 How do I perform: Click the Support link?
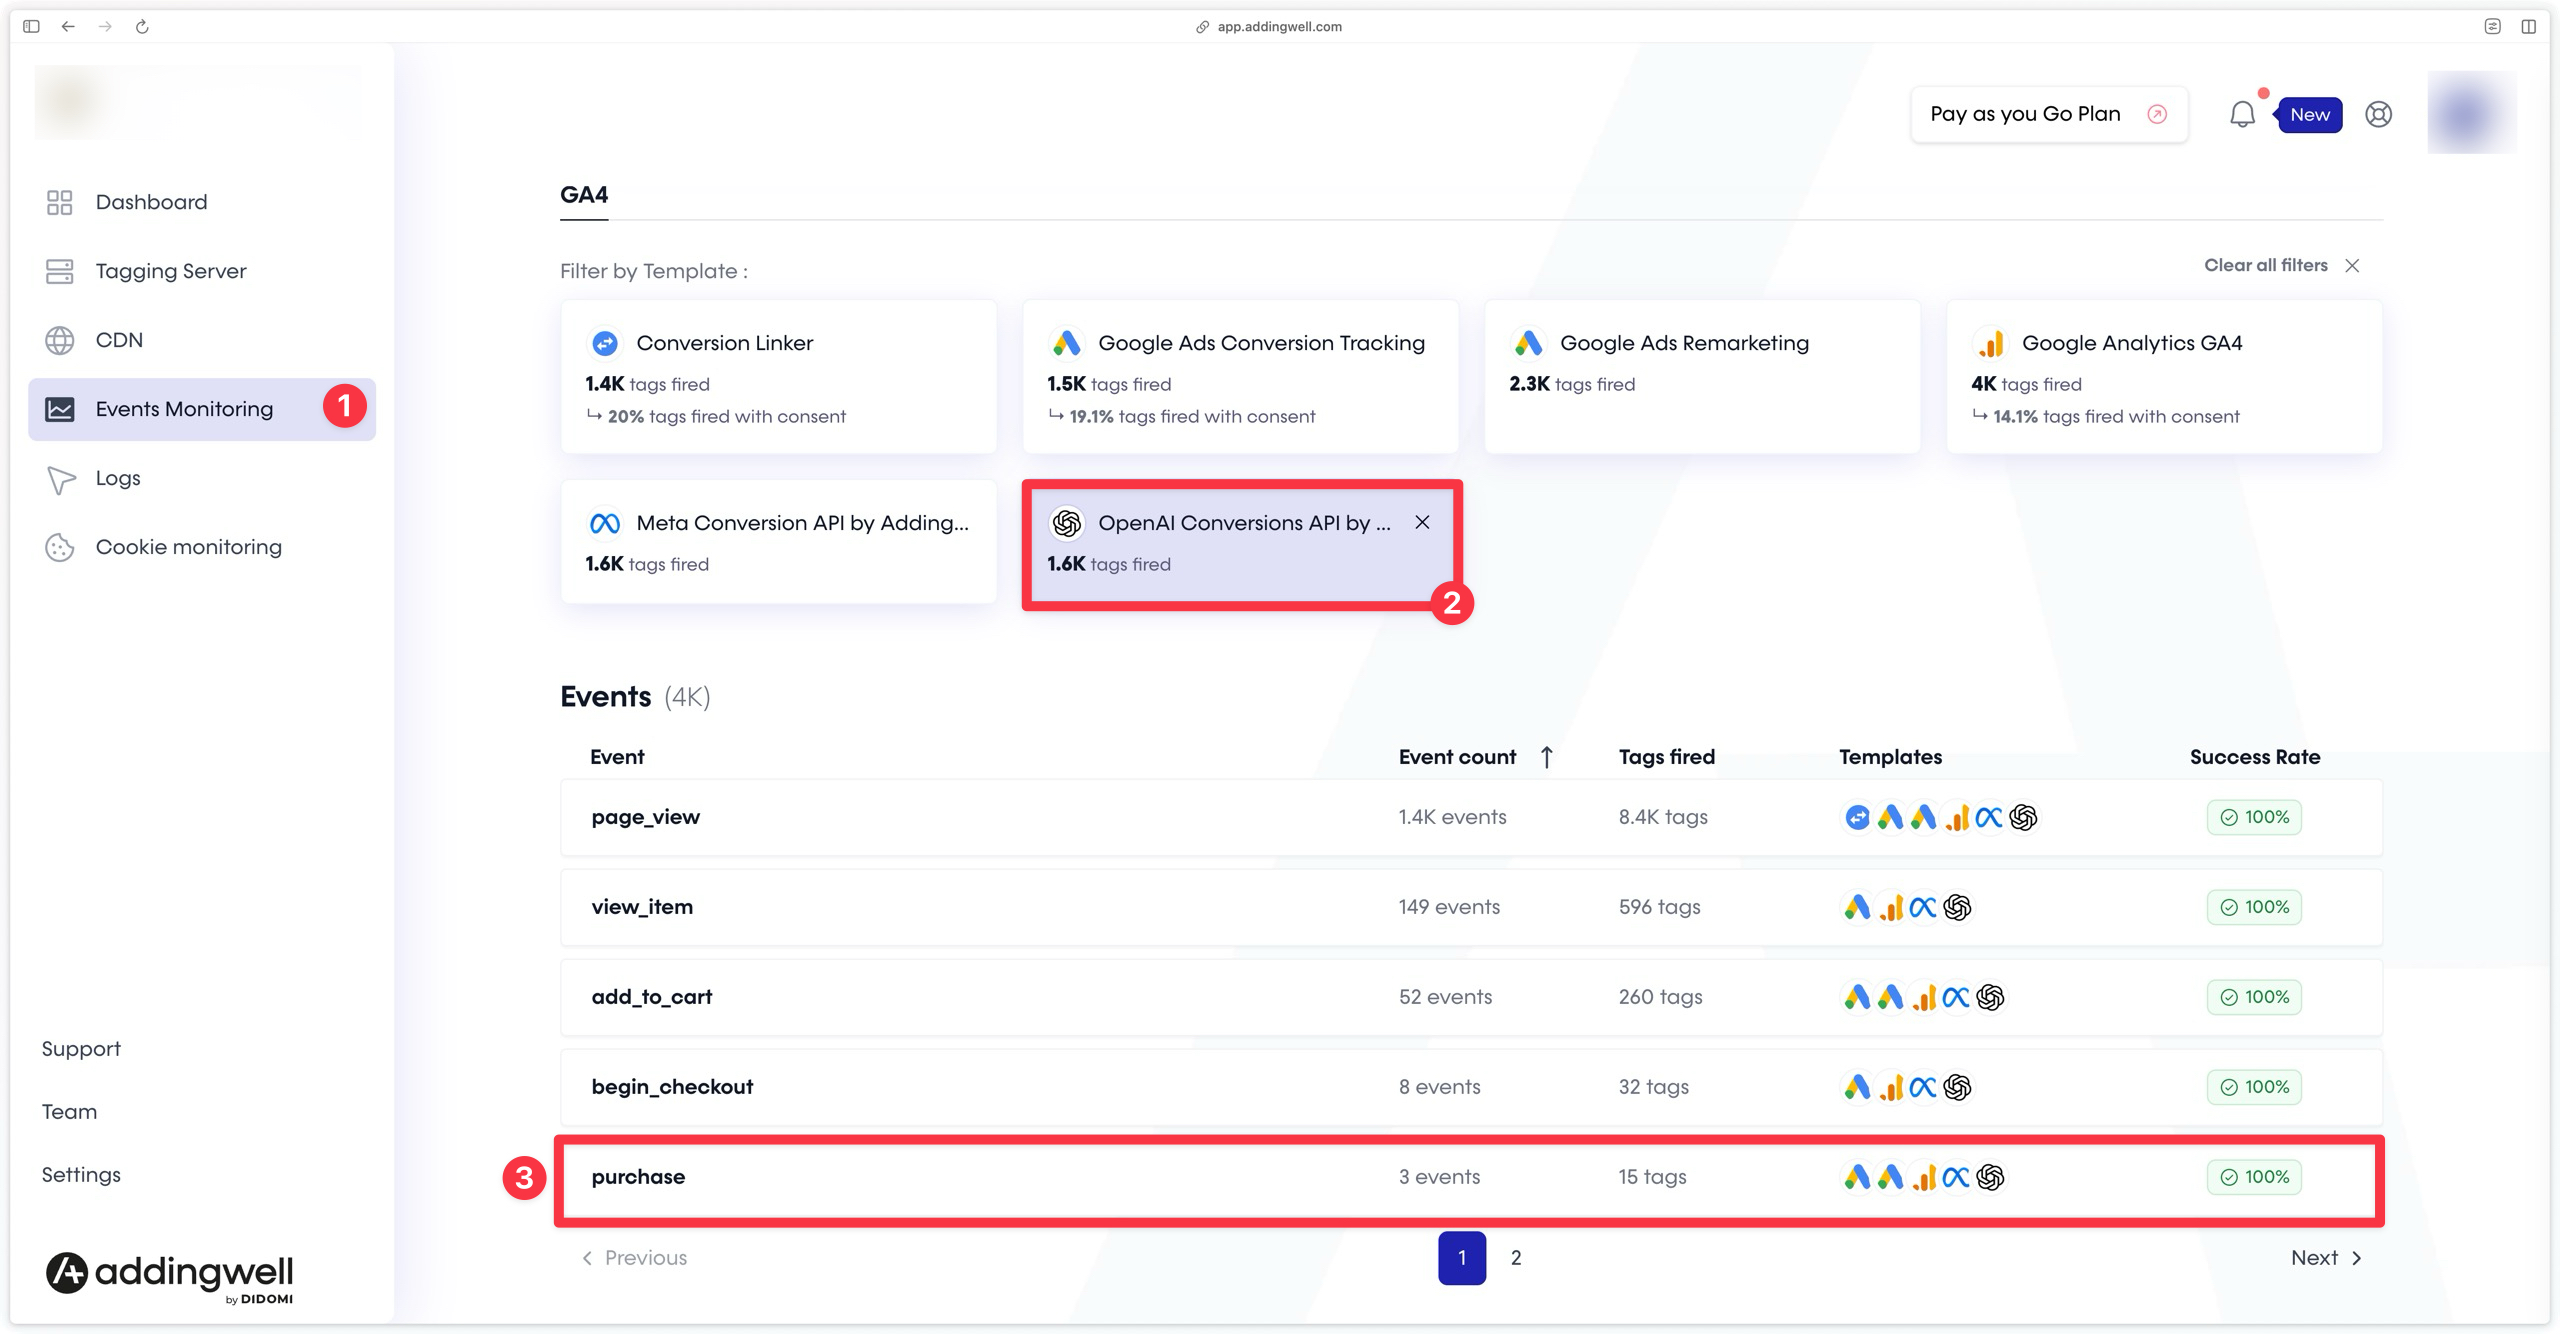81,1049
